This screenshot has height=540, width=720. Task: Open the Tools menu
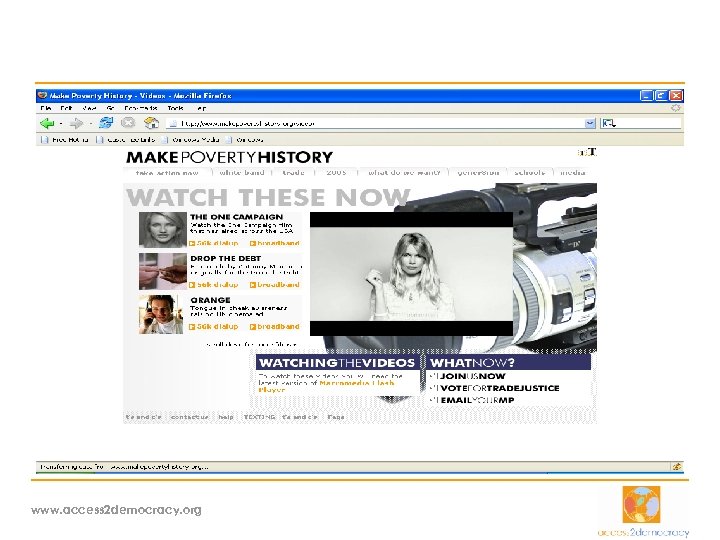tap(175, 108)
